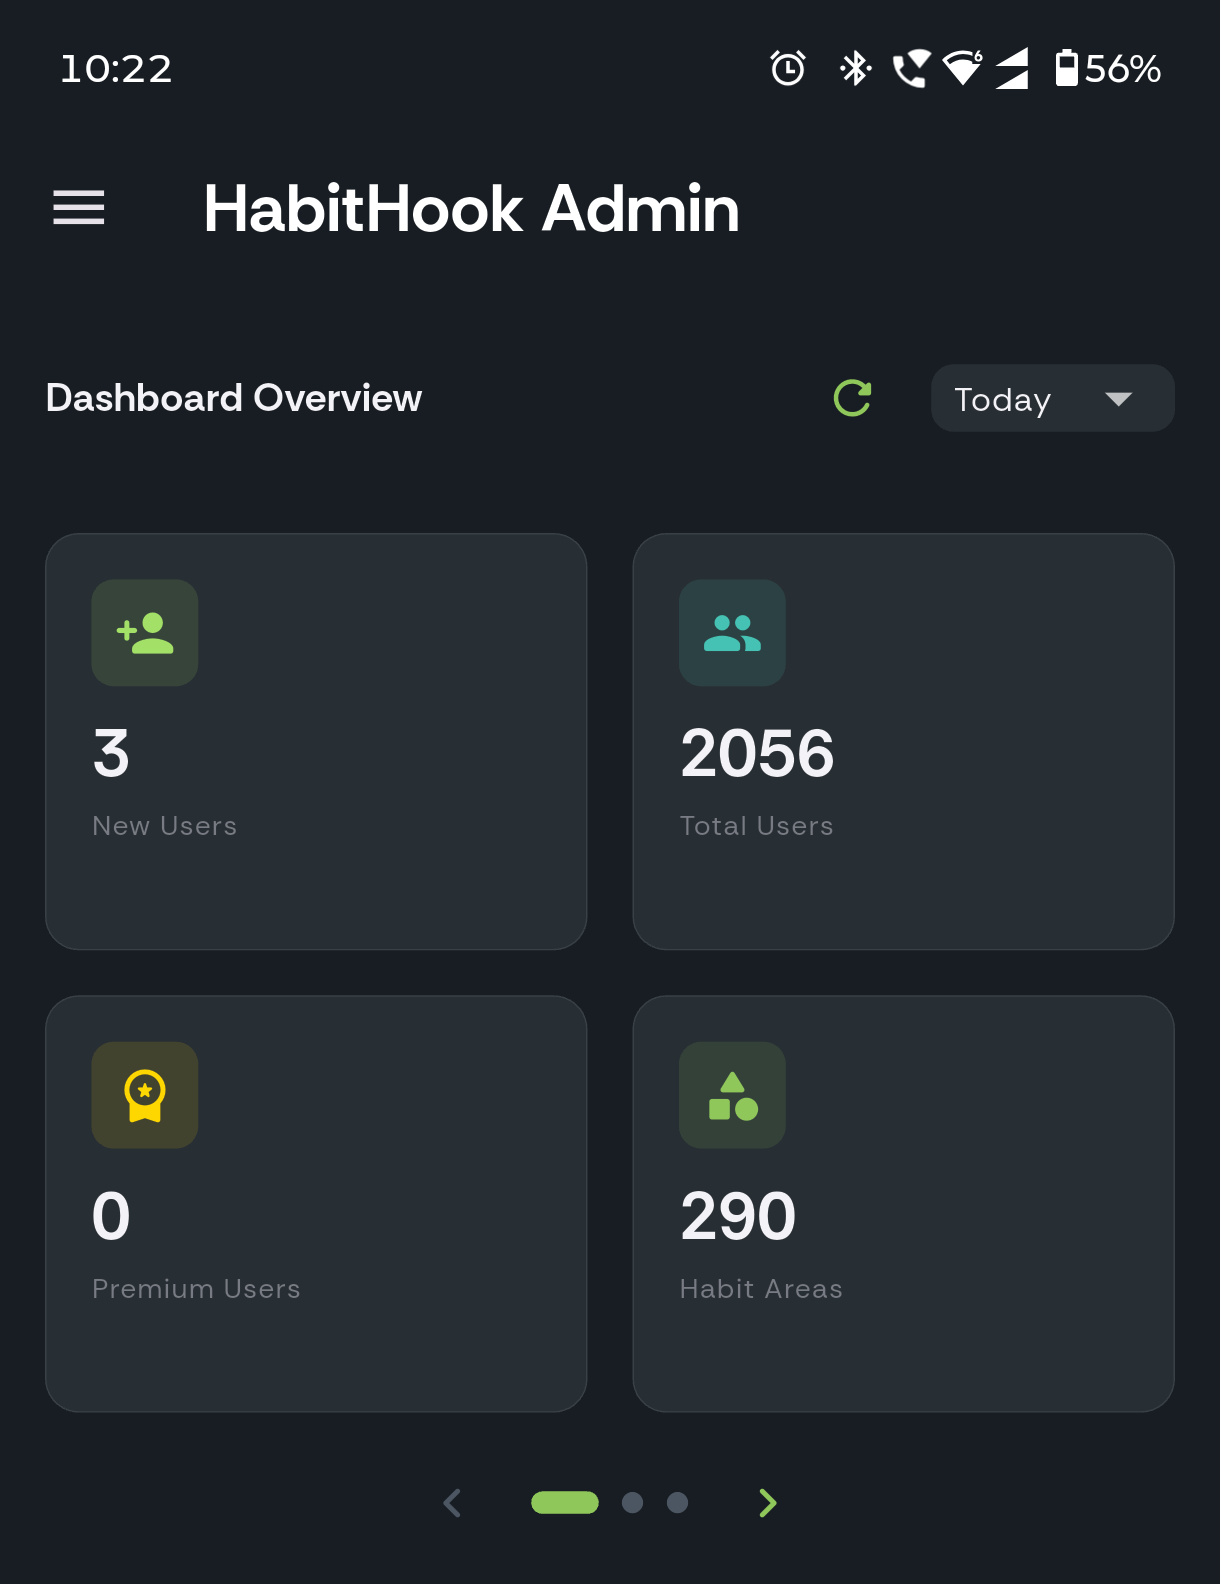This screenshot has width=1220, height=1584.
Task: Tap the alarm clock status icon
Action: click(x=788, y=68)
